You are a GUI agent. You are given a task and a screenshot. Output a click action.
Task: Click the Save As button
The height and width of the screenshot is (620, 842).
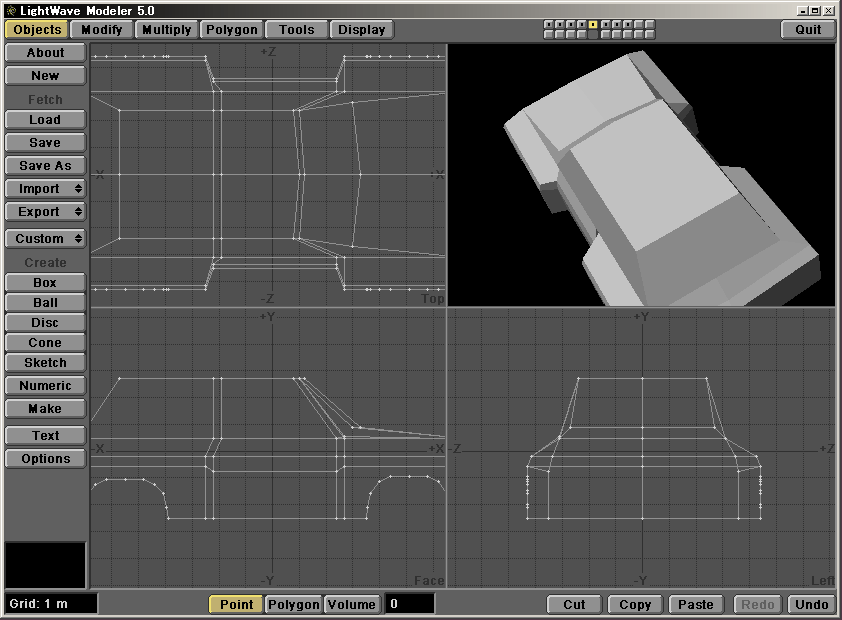pyautogui.click(x=45, y=166)
